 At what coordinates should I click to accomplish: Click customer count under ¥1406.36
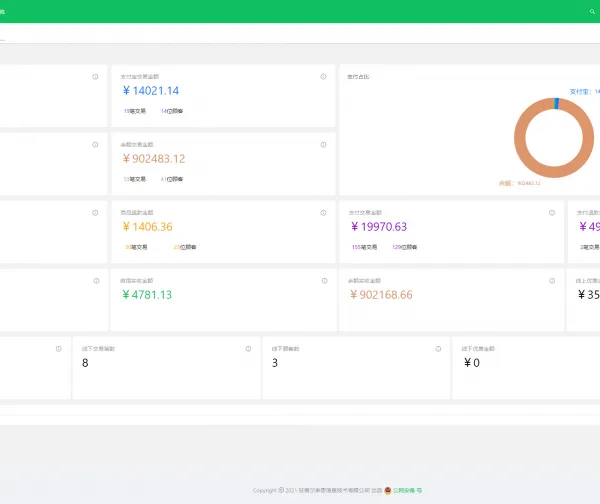185,247
